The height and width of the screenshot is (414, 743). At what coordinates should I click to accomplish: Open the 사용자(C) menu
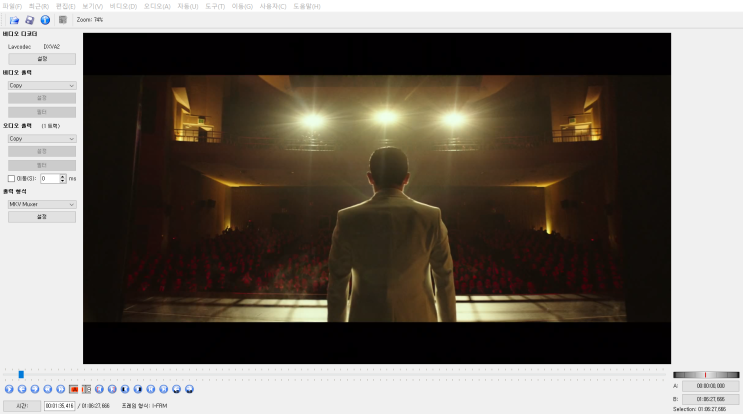click(273, 6)
